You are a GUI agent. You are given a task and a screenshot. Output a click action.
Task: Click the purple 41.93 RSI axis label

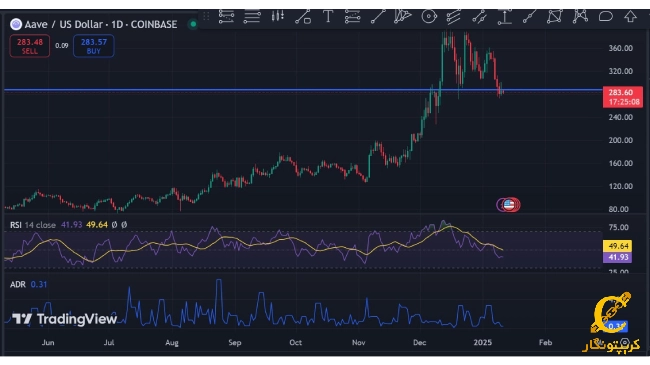(x=618, y=257)
